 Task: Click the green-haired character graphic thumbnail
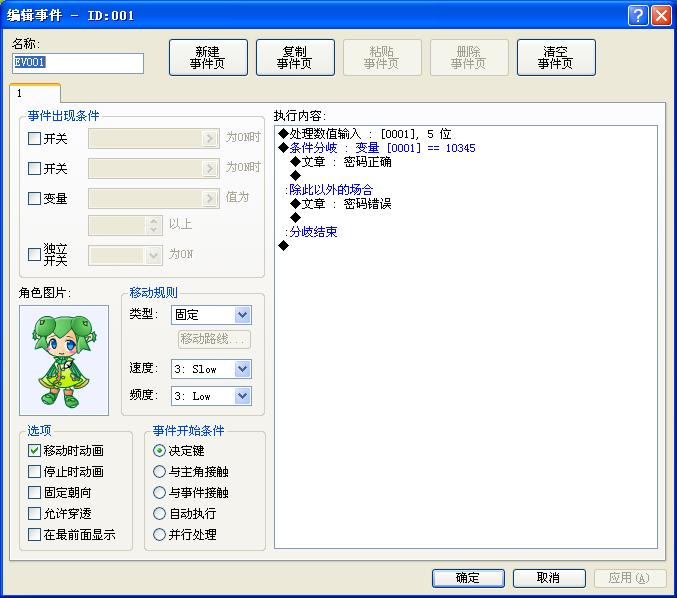(64, 360)
